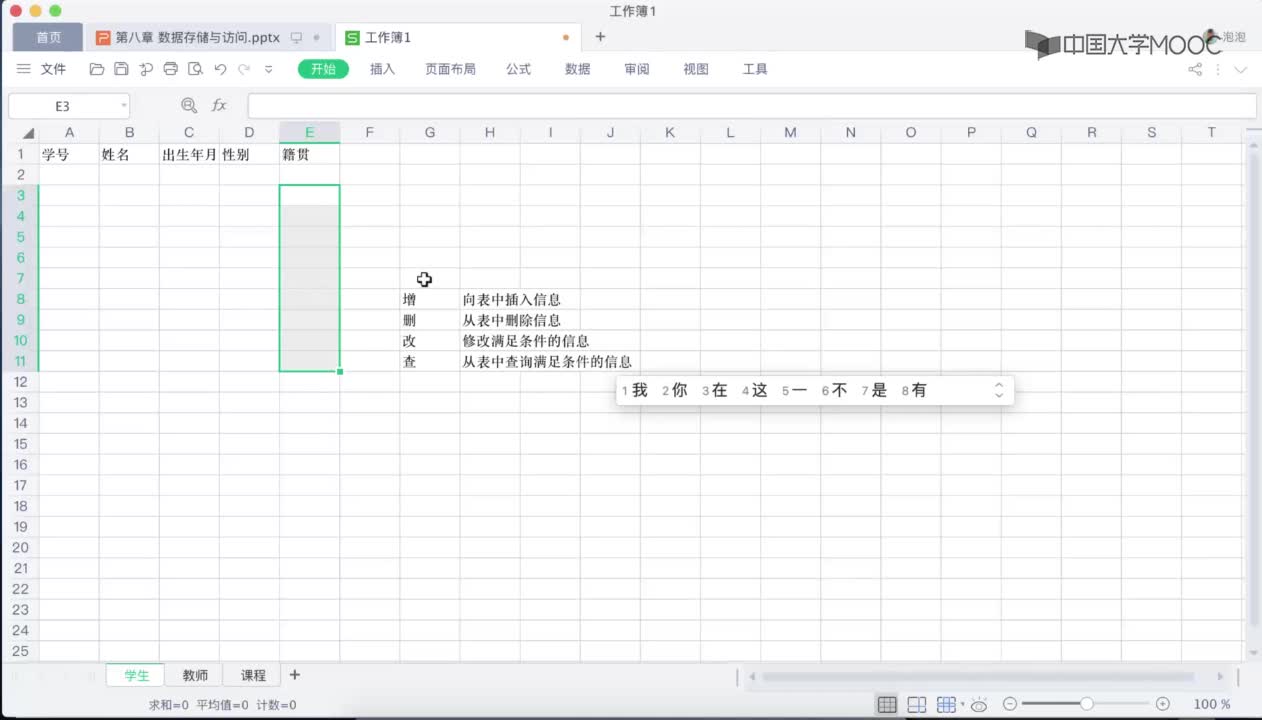The width and height of the screenshot is (1262, 720).
Task: Open the 工具 ribbon tab
Action: [755, 69]
